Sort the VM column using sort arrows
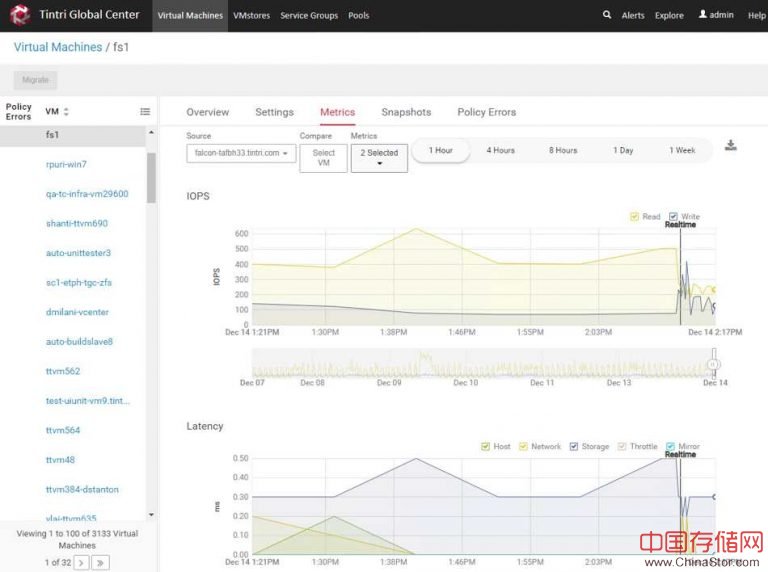The height and width of the screenshot is (572, 768). (66, 112)
